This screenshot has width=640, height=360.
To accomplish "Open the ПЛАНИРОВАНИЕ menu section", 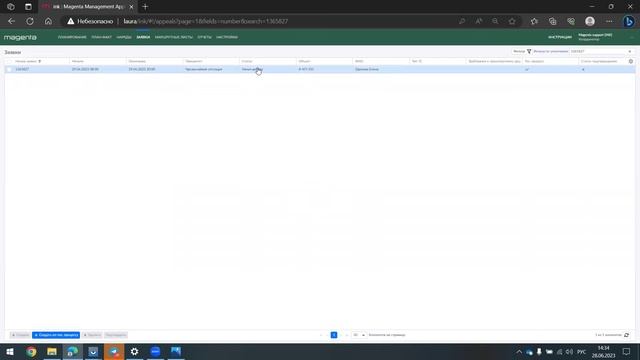I will point(72,37).
